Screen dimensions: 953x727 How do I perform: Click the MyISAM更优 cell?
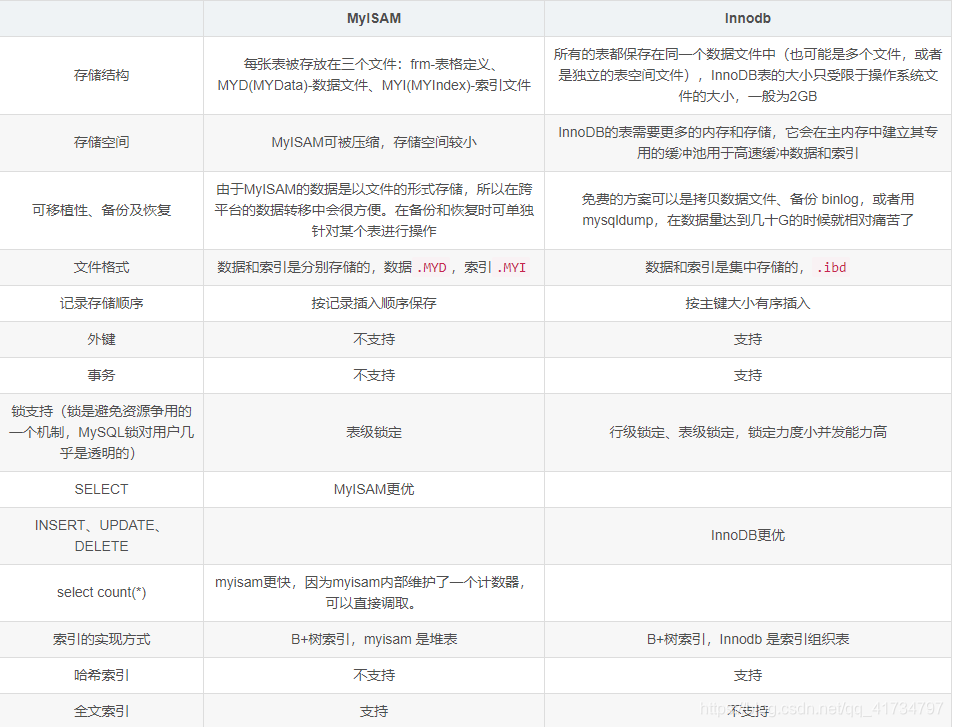(x=374, y=489)
